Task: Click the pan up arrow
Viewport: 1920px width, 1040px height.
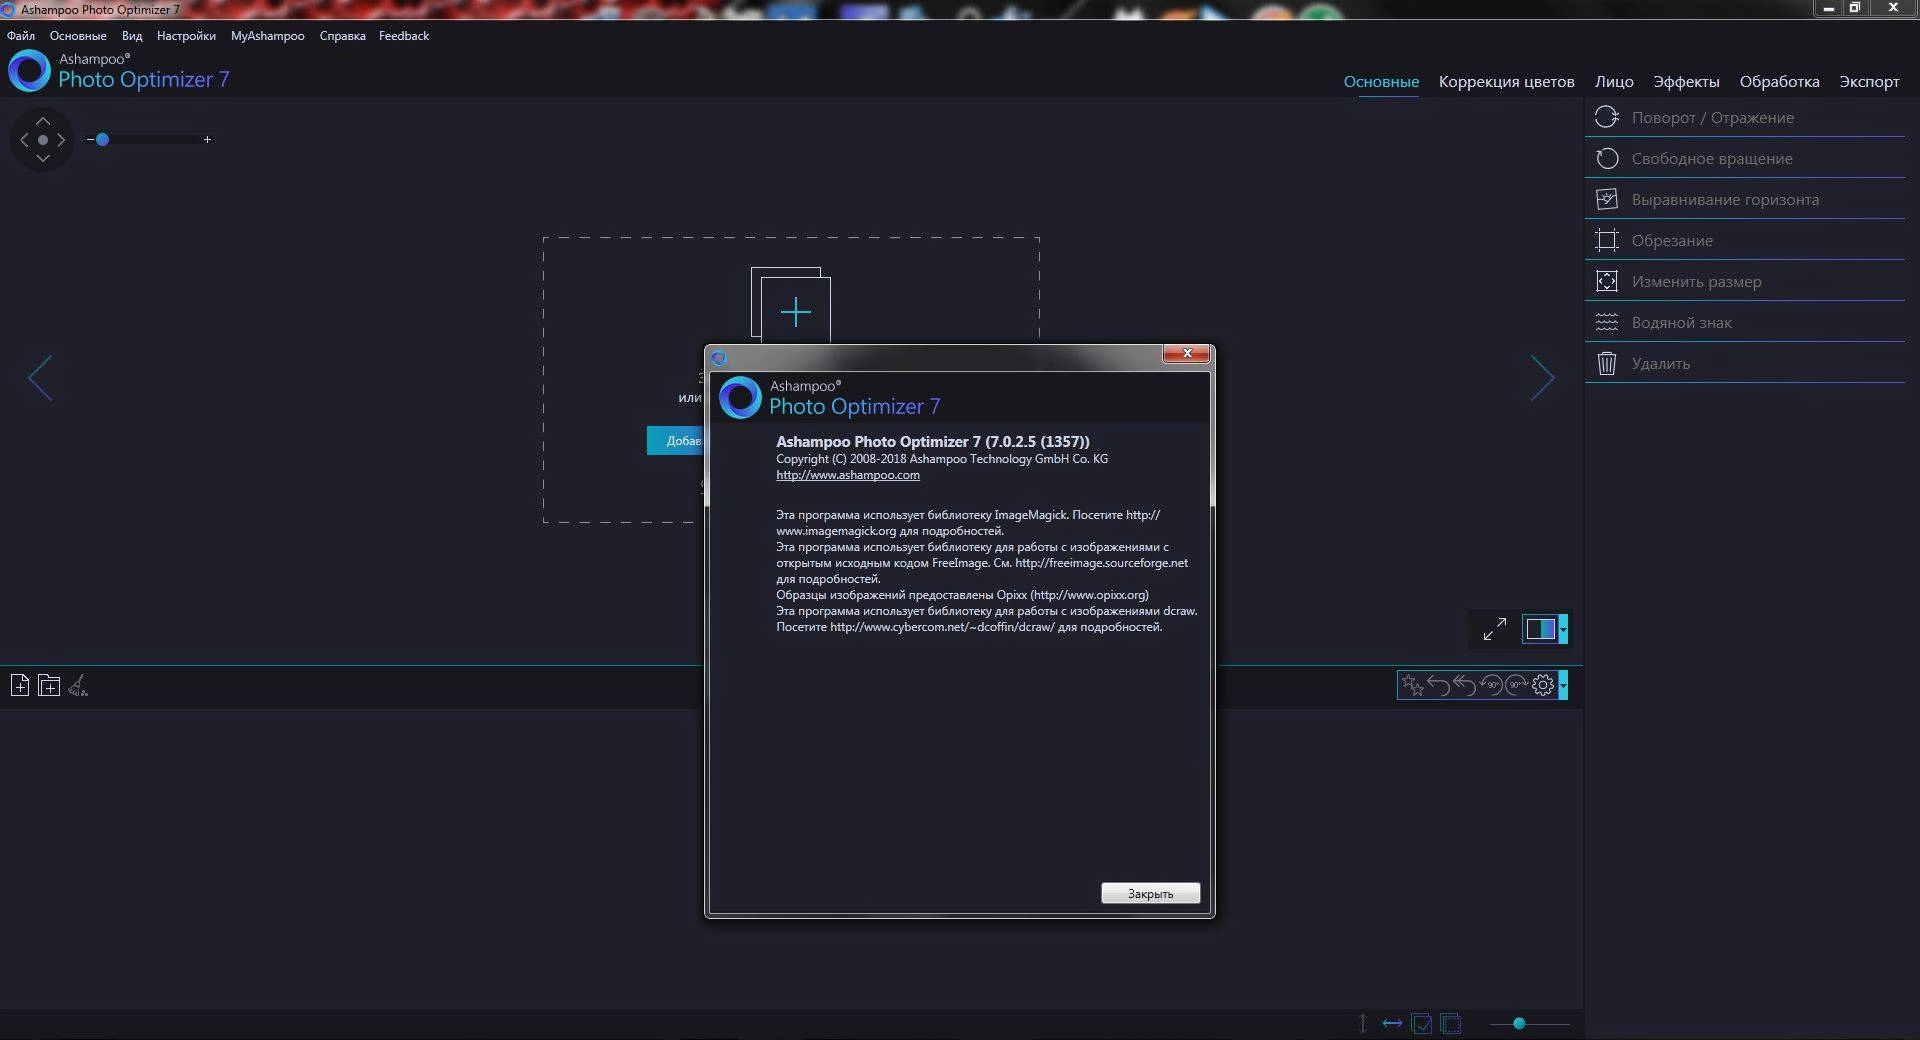Action: [42, 120]
